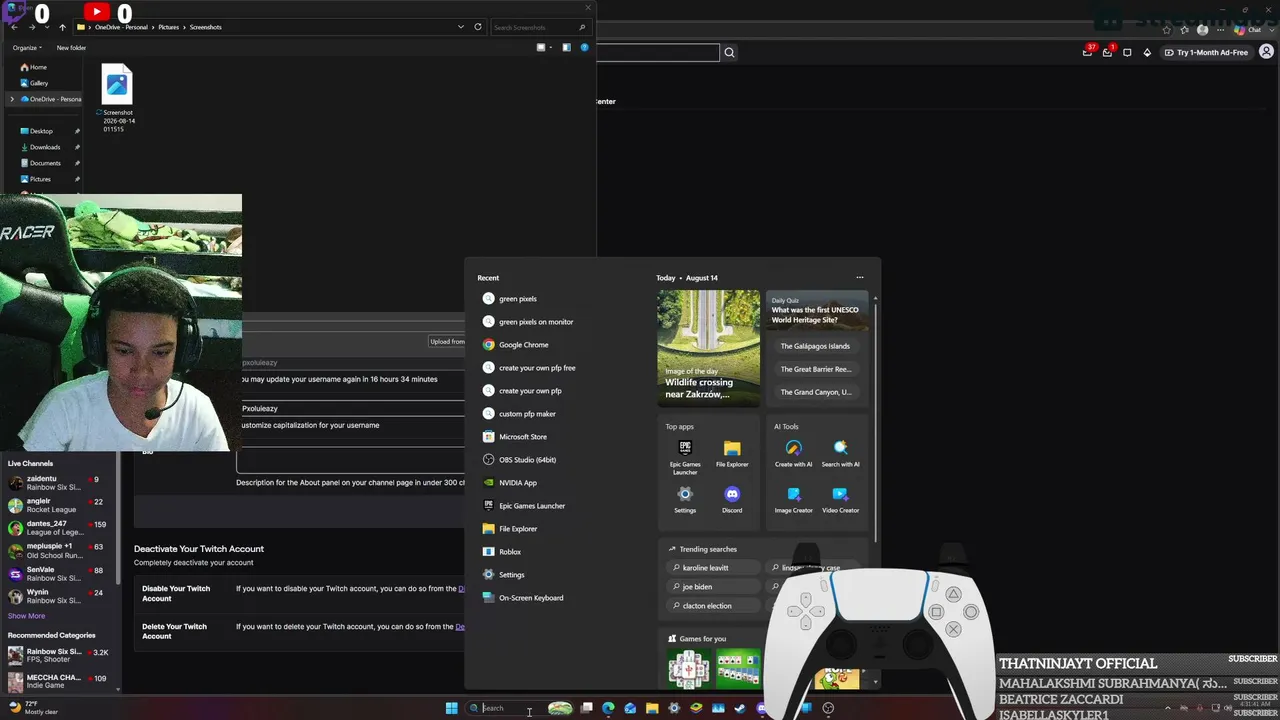This screenshot has width=1280, height=720.
Task: Click File Explorer Help icon
Action: tap(585, 47)
